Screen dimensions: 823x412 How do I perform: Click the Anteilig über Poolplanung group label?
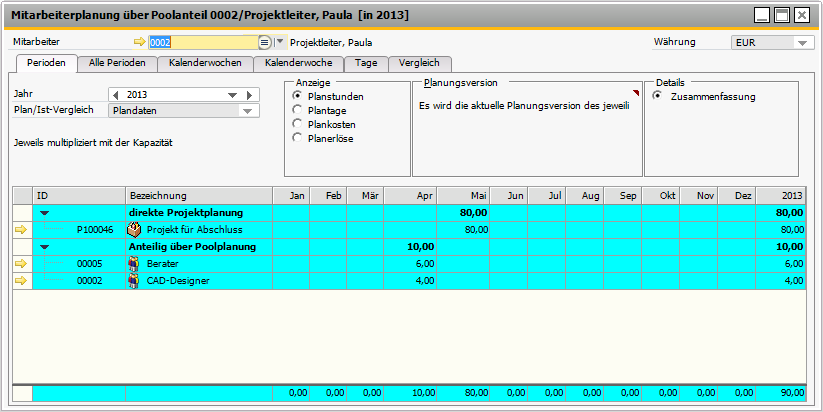point(193,247)
